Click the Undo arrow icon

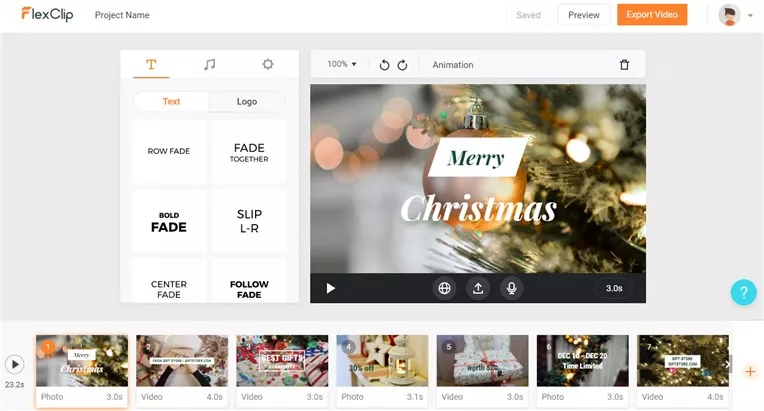384,65
